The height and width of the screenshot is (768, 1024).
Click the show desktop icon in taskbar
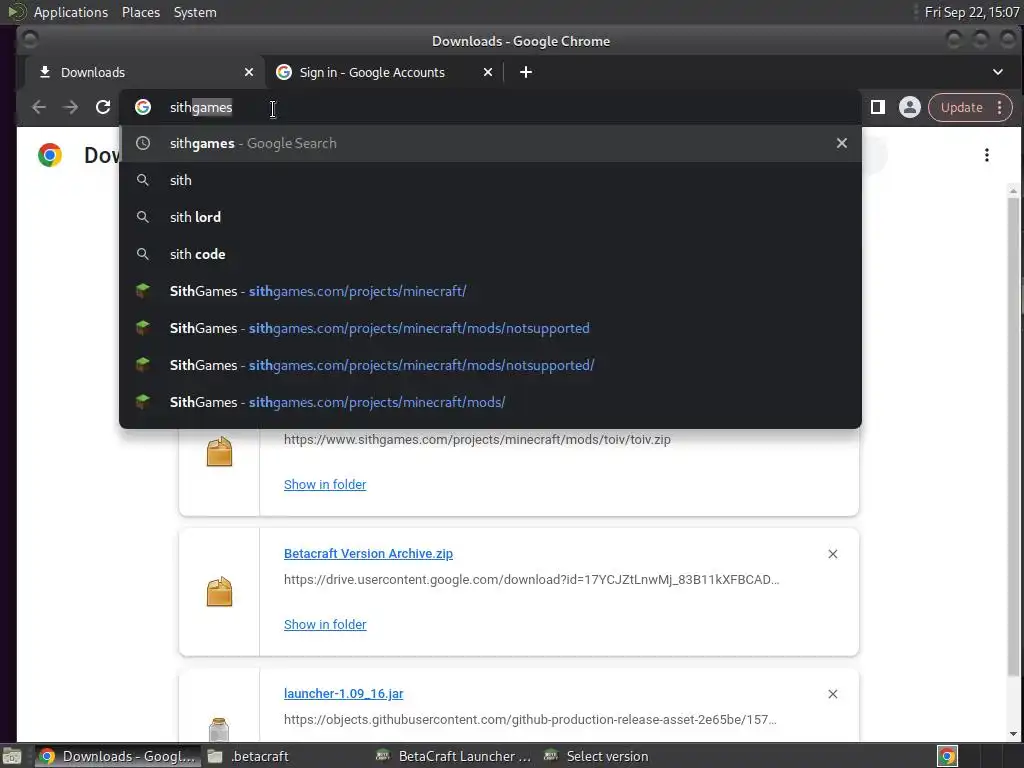click(12, 756)
